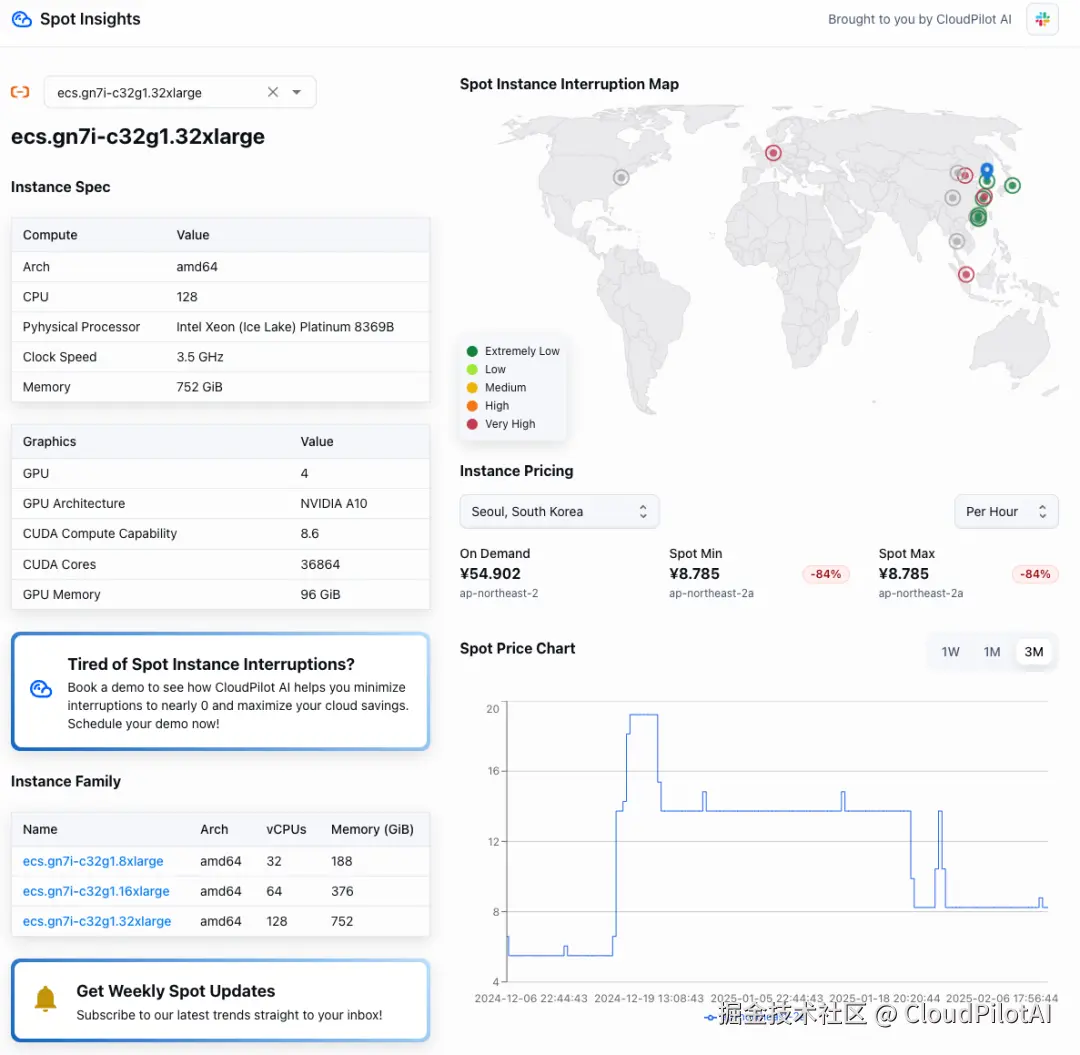
Task: Click the green marker over Japan
Action: (x=1012, y=185)
